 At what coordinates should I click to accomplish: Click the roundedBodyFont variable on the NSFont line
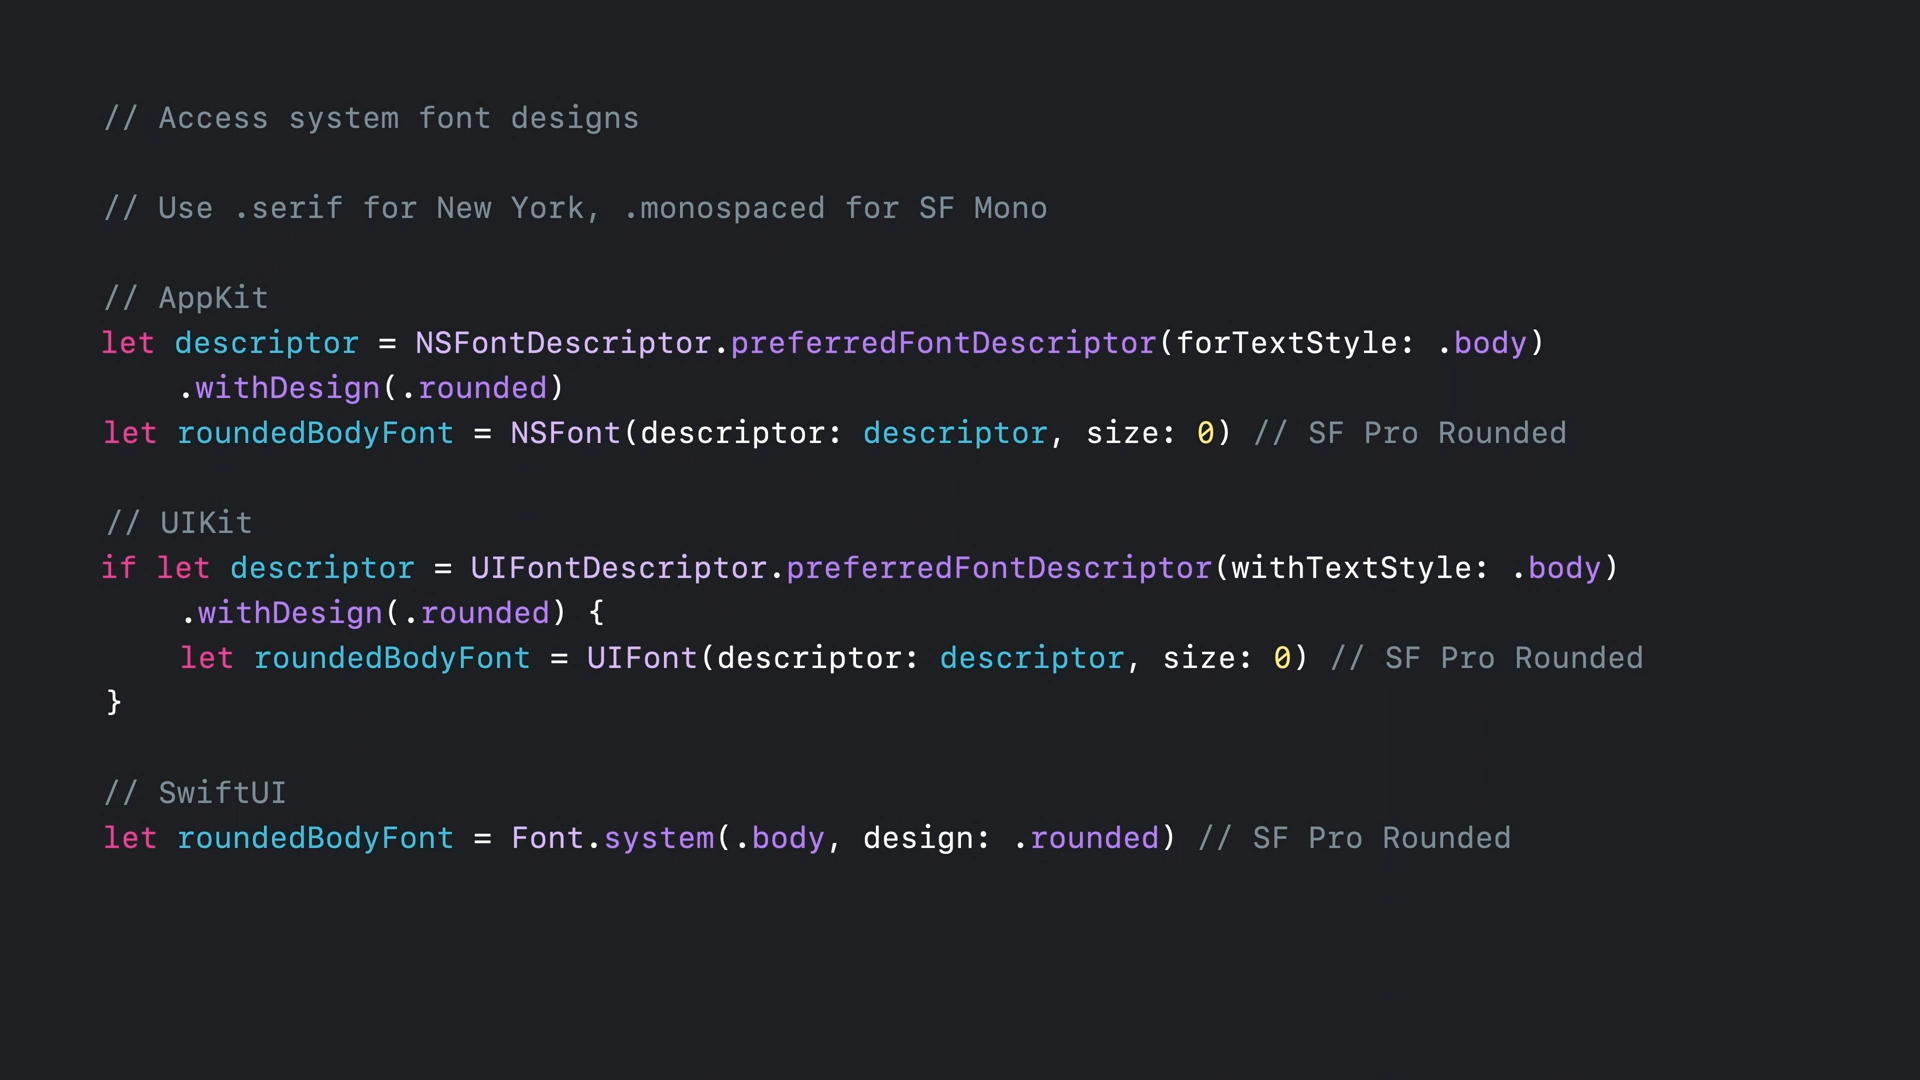click(315, 433)
